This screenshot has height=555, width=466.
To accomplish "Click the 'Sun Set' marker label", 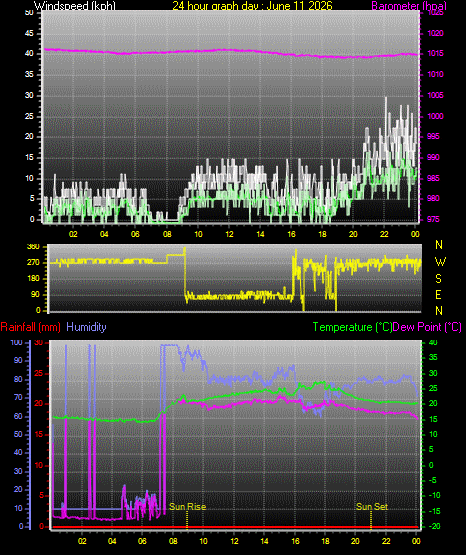I will 372,507.
